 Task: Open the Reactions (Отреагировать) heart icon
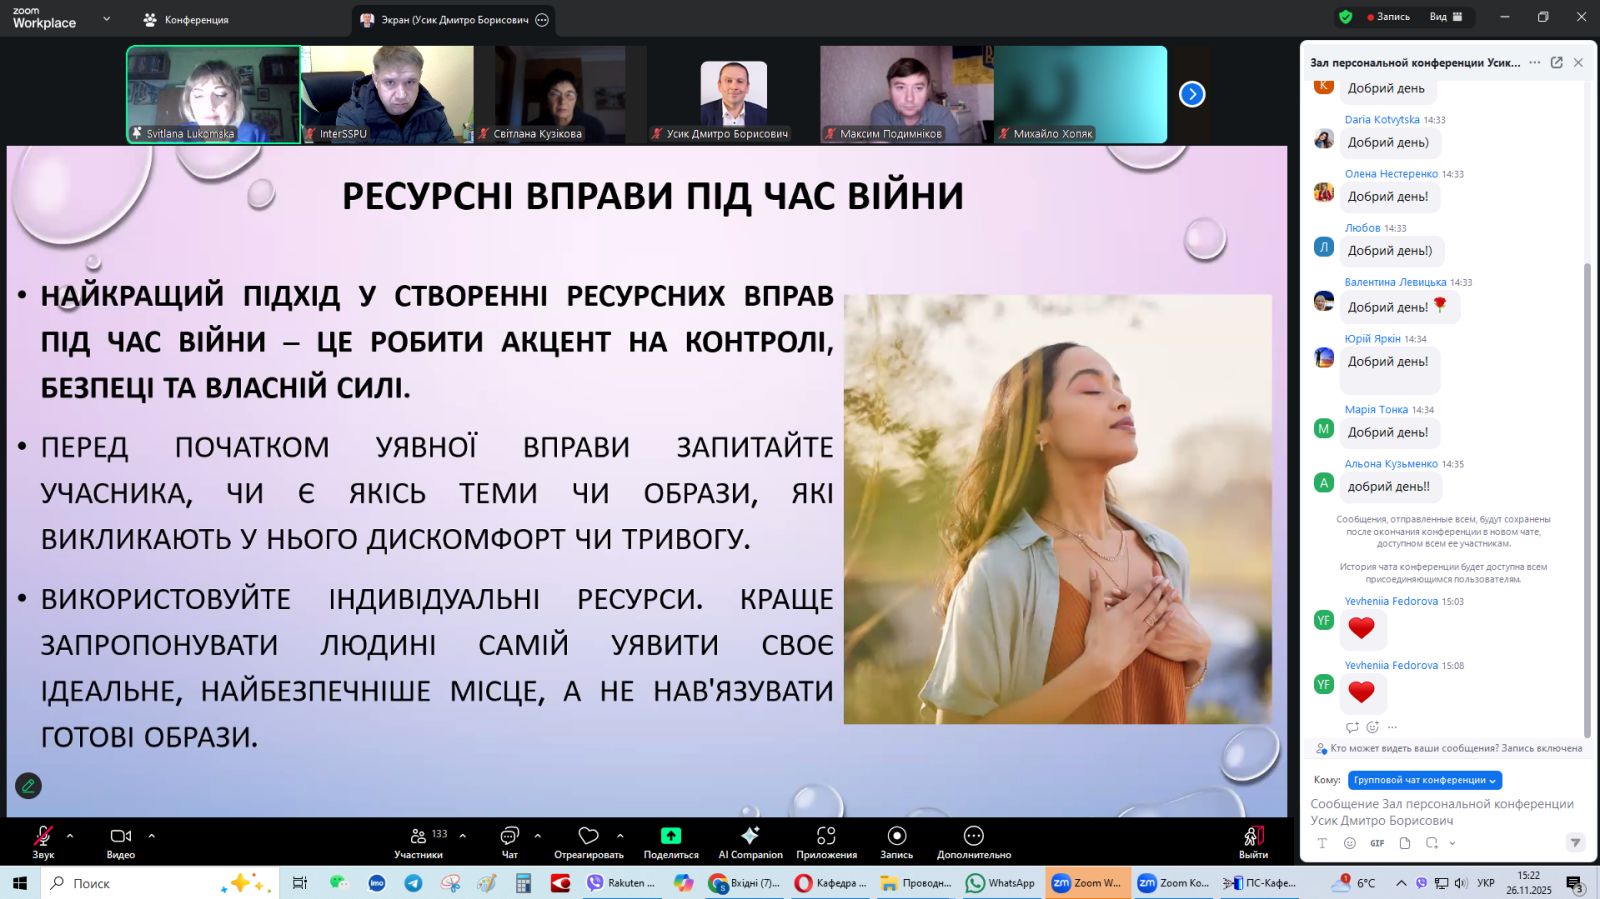pyautogui.click(x=589, y=836)
